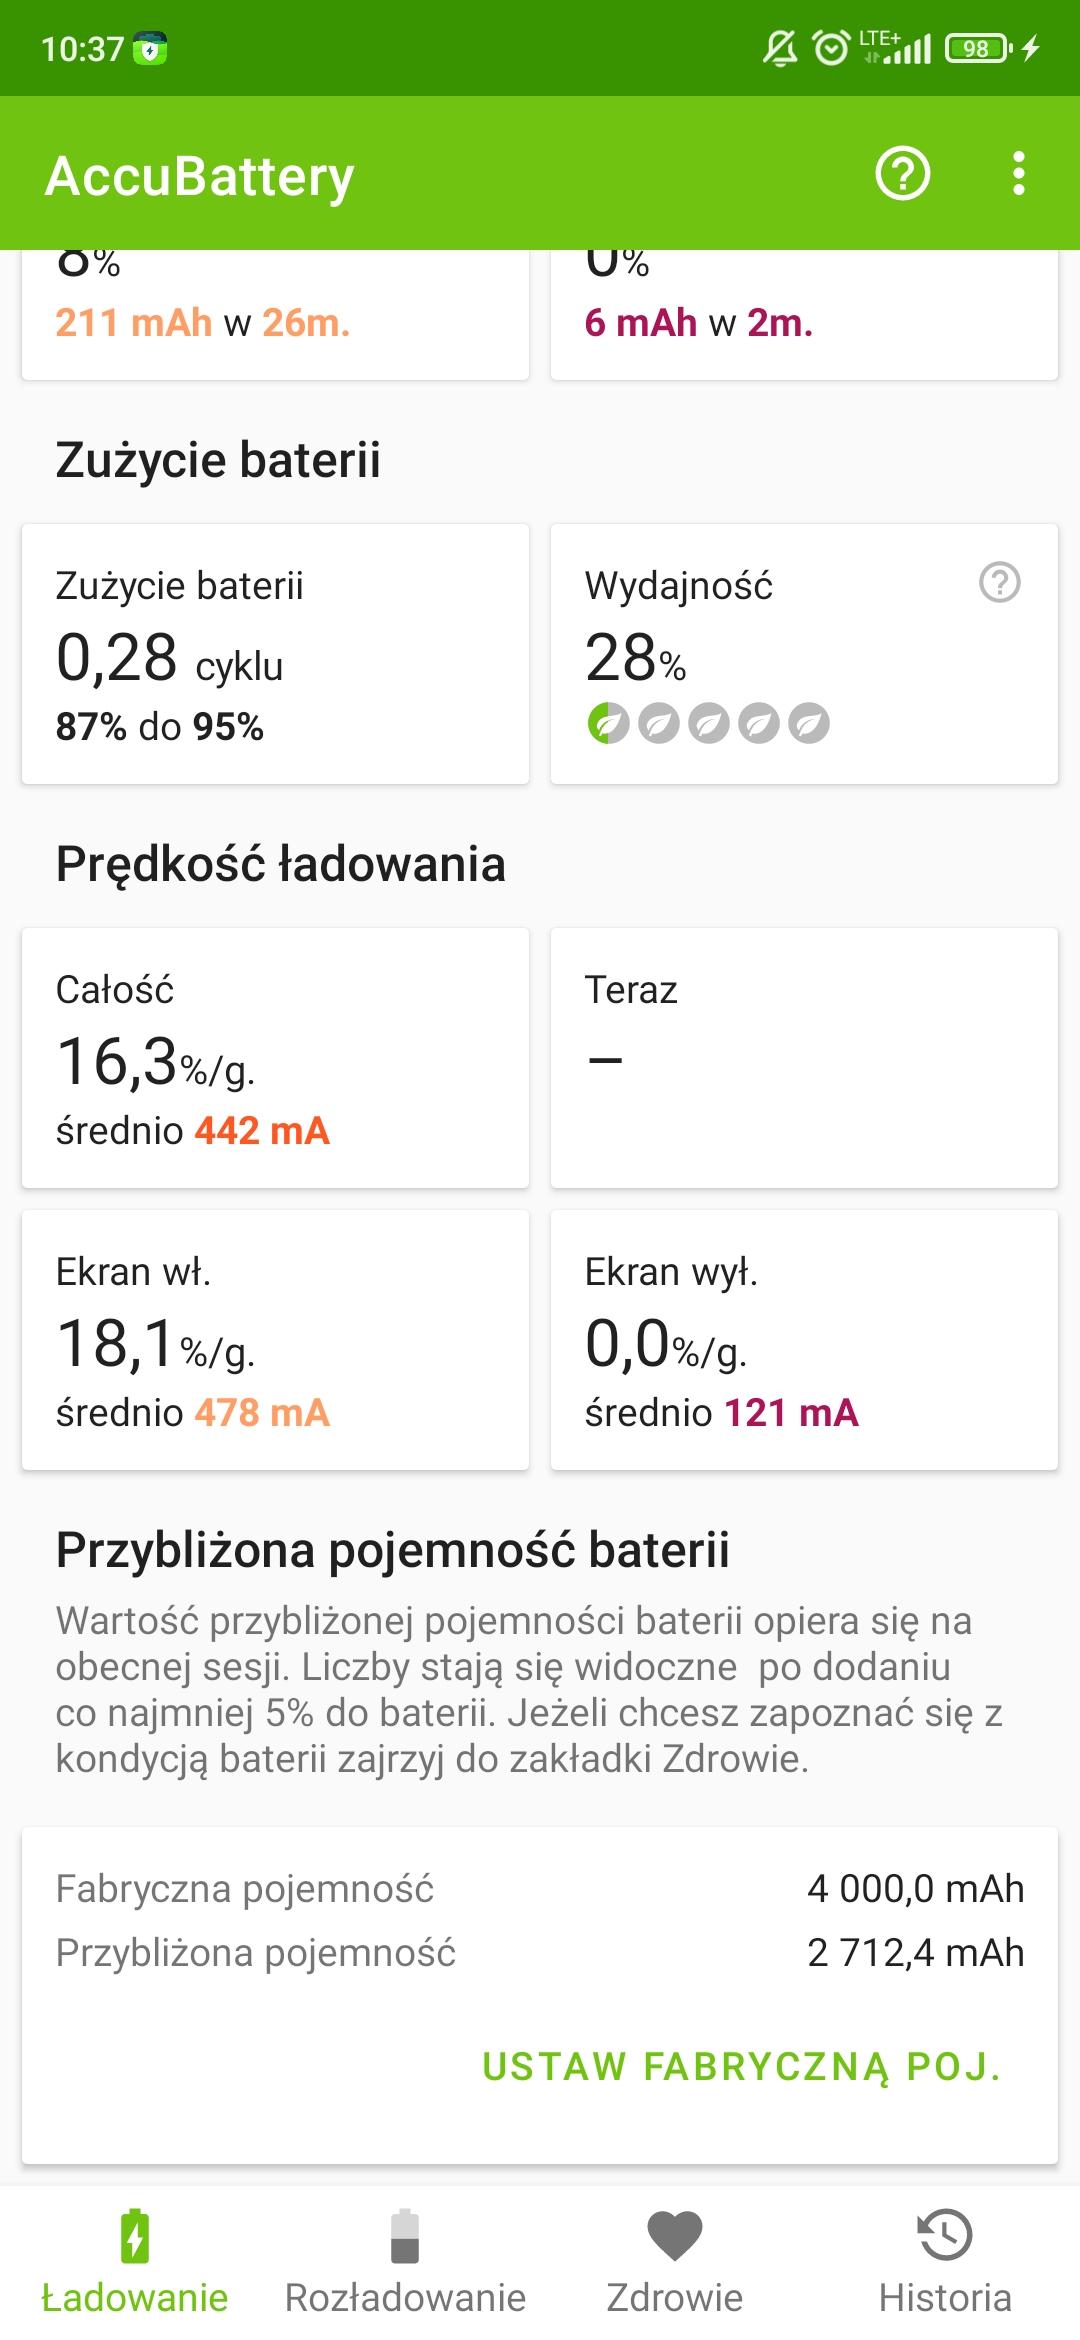Tap the Całość charging speed card
This screenshot has width=1080, height=2340.
coord(275,1058)
